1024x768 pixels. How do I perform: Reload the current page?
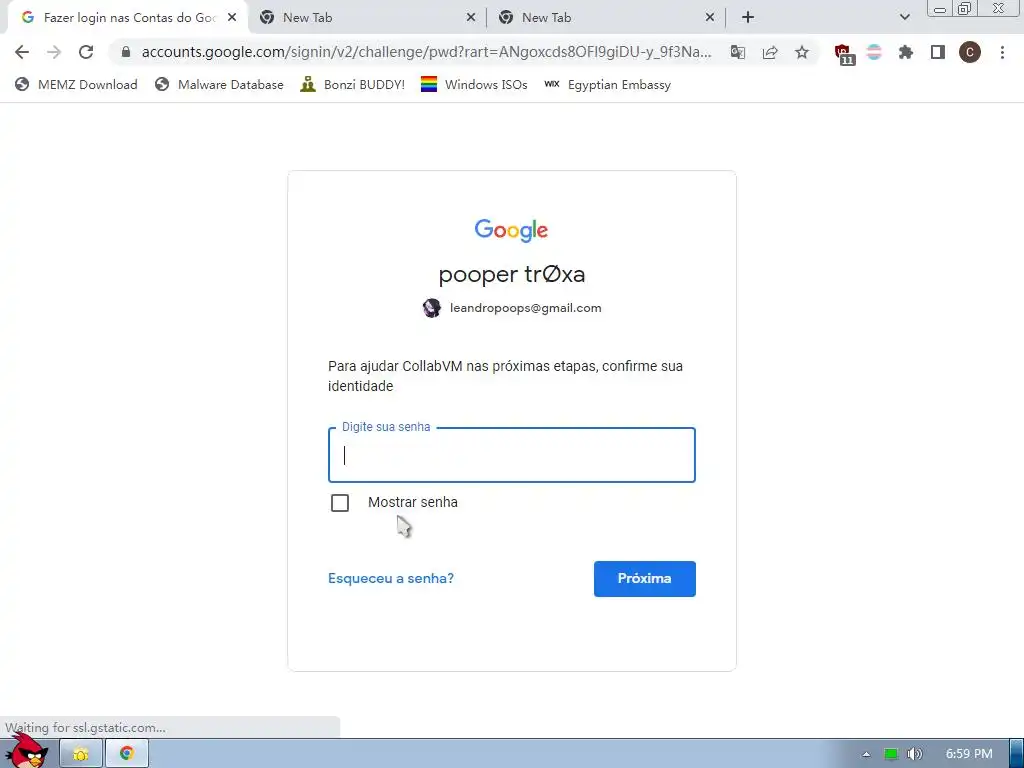[86, 52]
